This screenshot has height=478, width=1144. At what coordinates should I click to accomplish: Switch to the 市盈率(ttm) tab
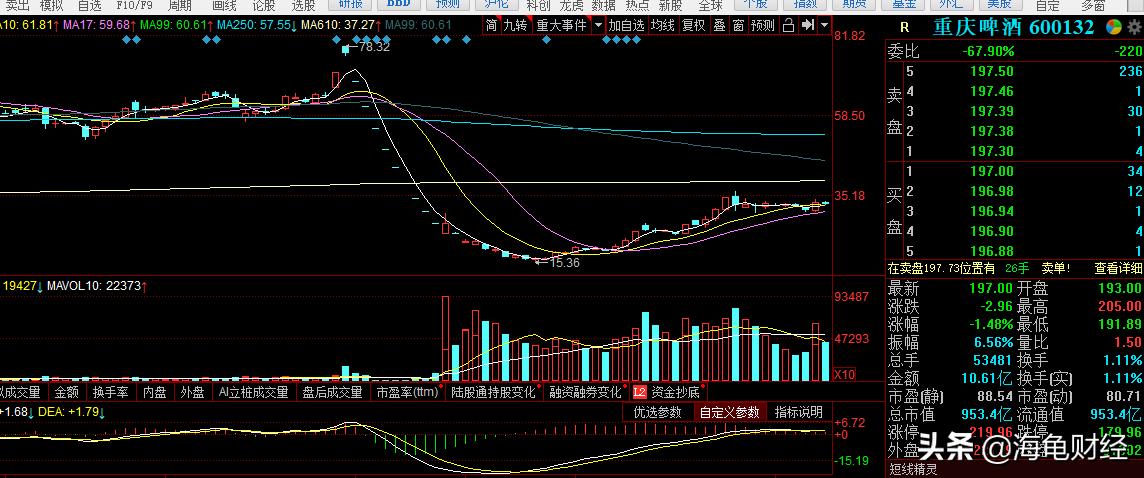point(407,392)
